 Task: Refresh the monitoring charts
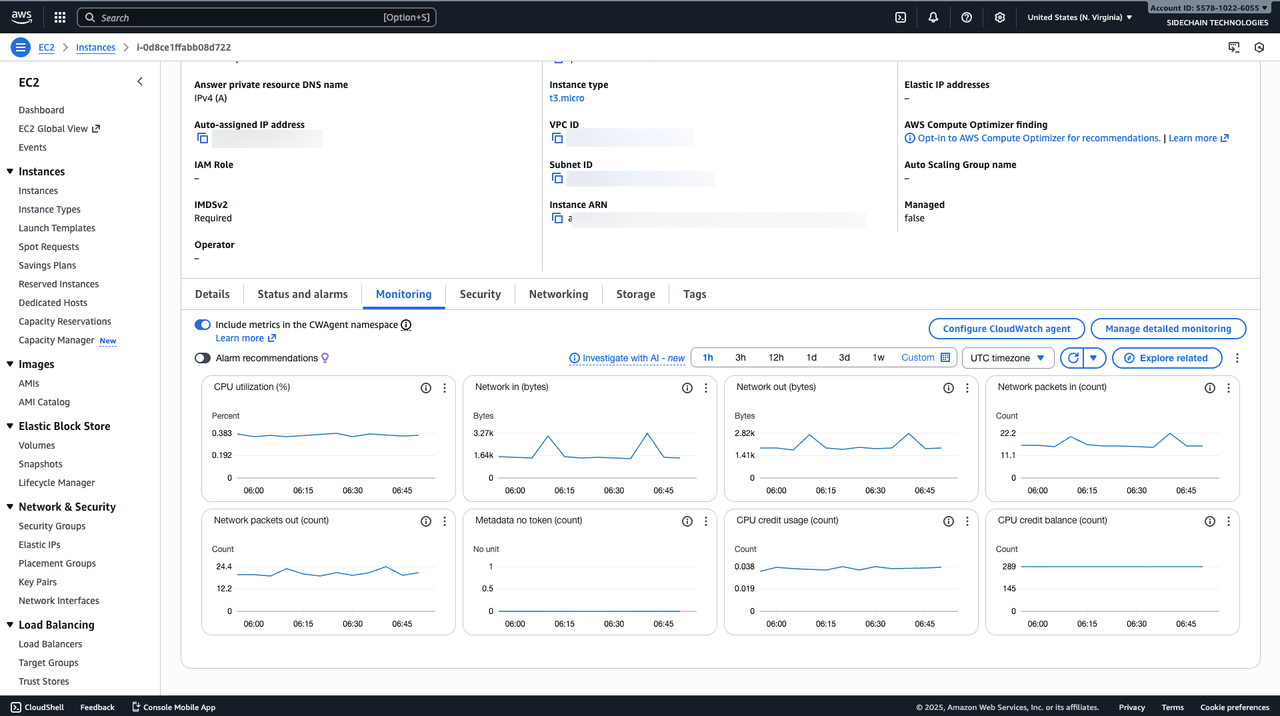click(x=1073, y=358)
